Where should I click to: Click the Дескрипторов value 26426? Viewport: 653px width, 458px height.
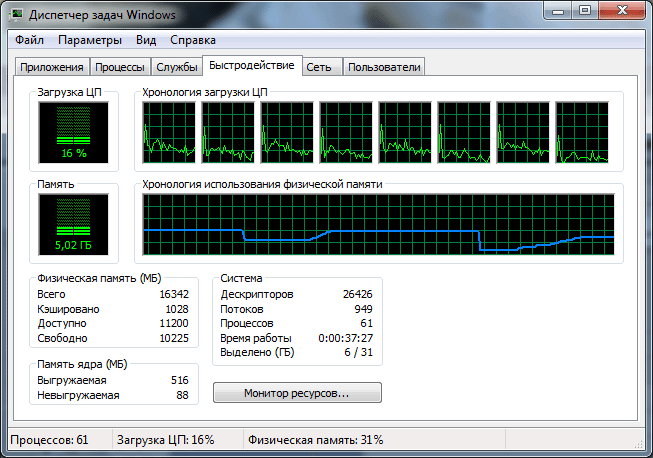coord(358,294)
